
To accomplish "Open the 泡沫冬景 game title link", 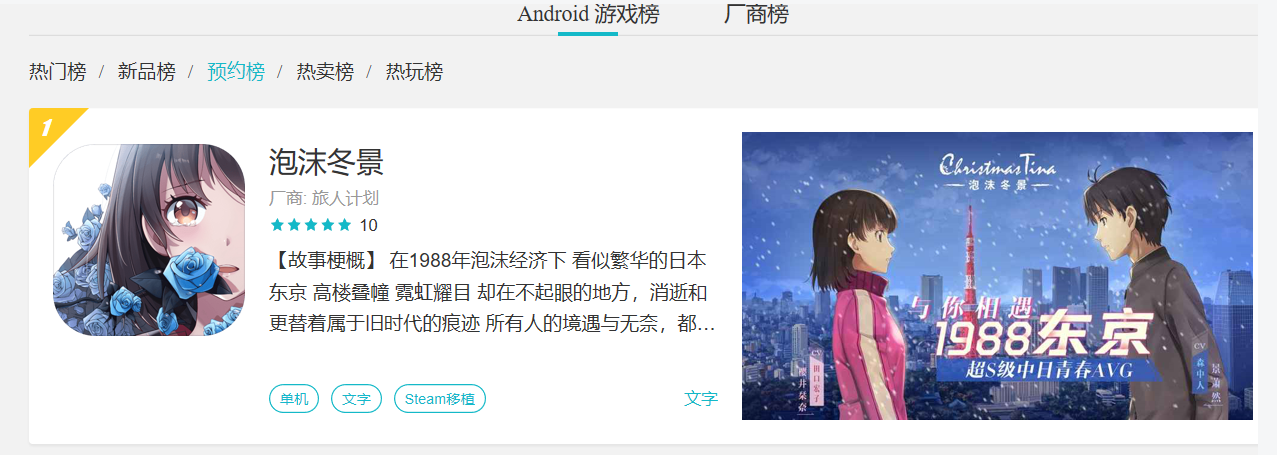I will pos(327,162).
